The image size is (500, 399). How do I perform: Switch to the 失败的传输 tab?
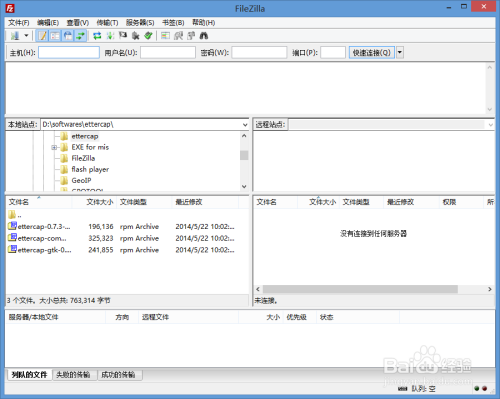coord(73,375)
